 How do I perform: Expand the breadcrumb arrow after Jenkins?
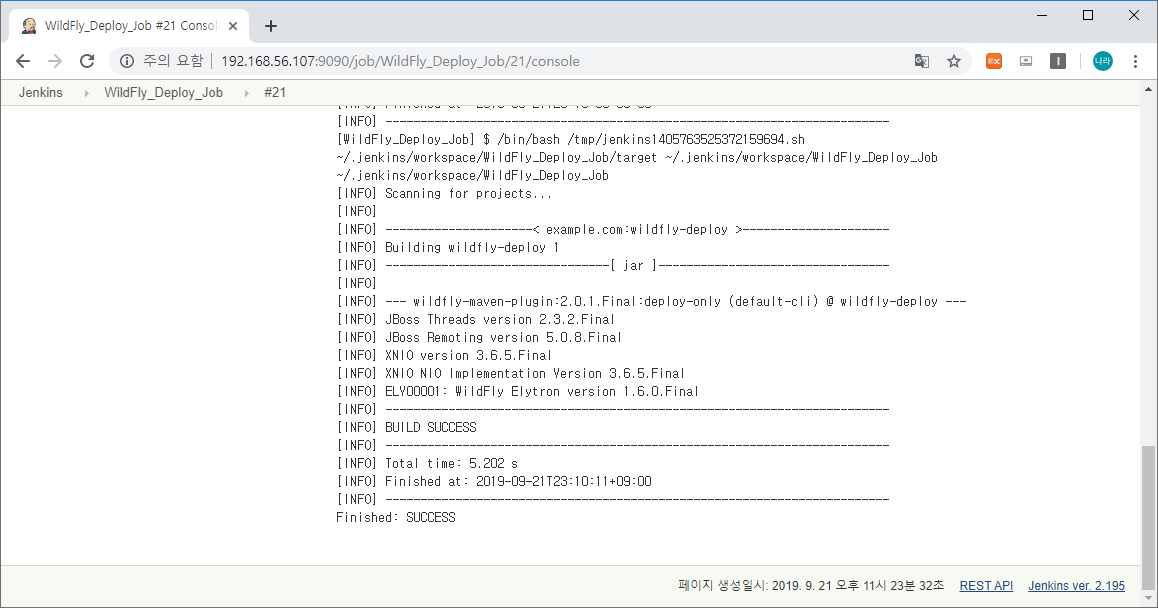pos(86,93)
